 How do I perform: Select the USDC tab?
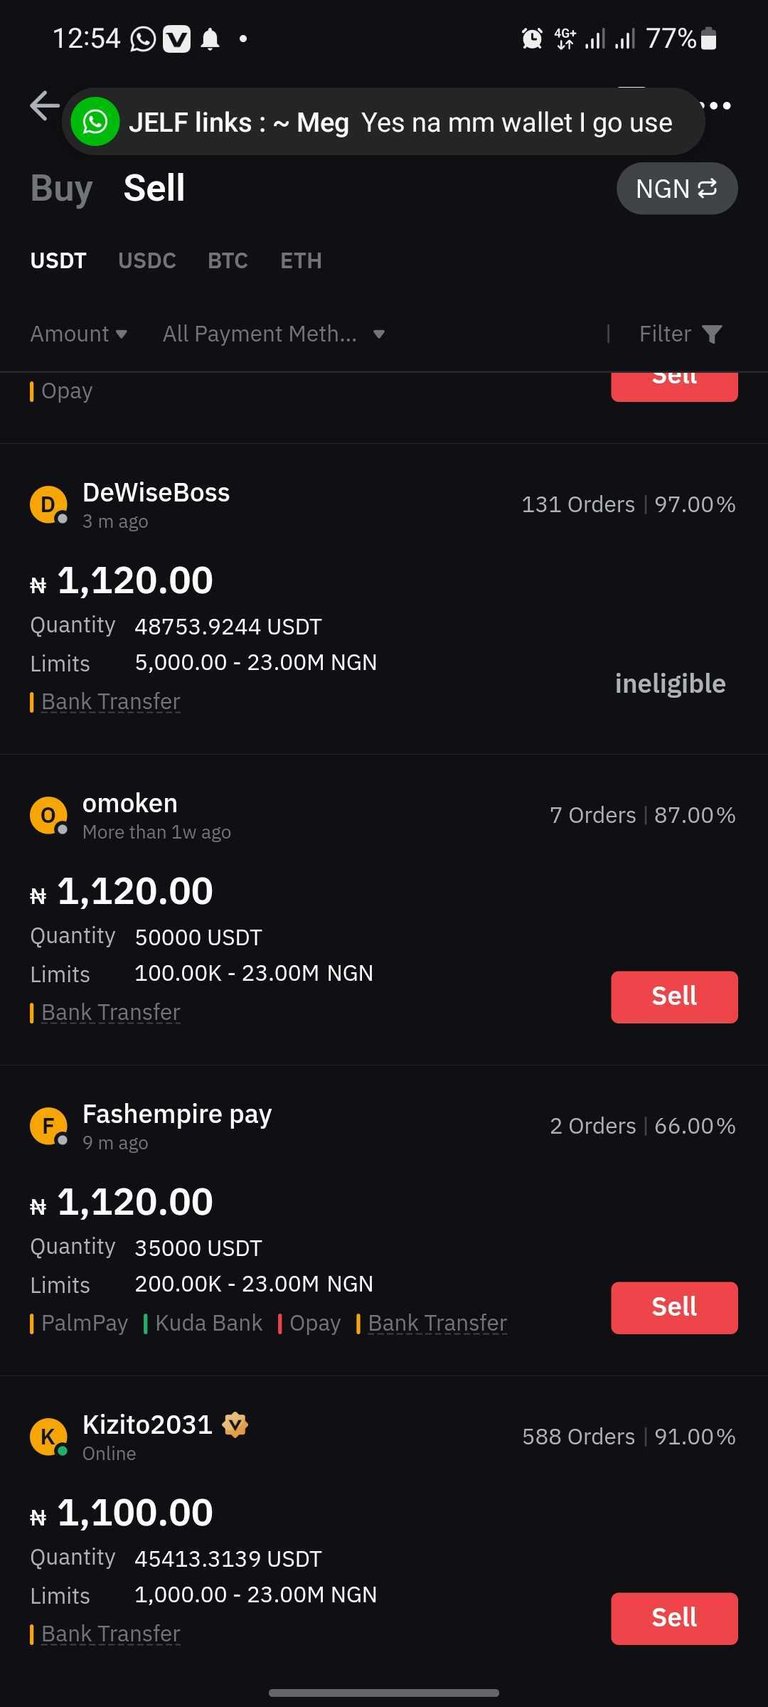[x=147, y=261]
